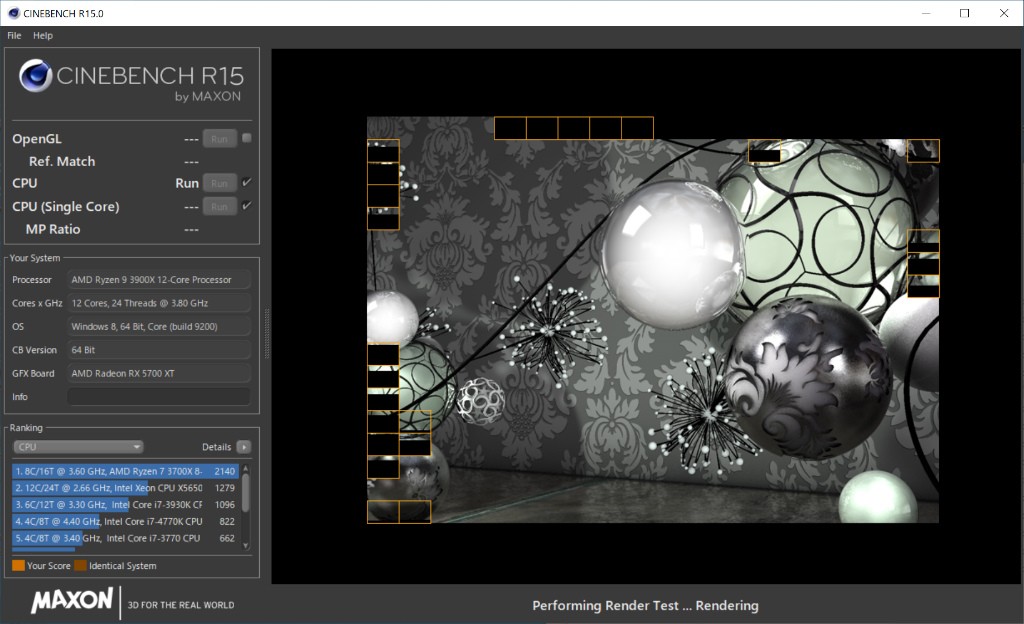Uncheck the CPU test checkbox

[x=246, y=182]
